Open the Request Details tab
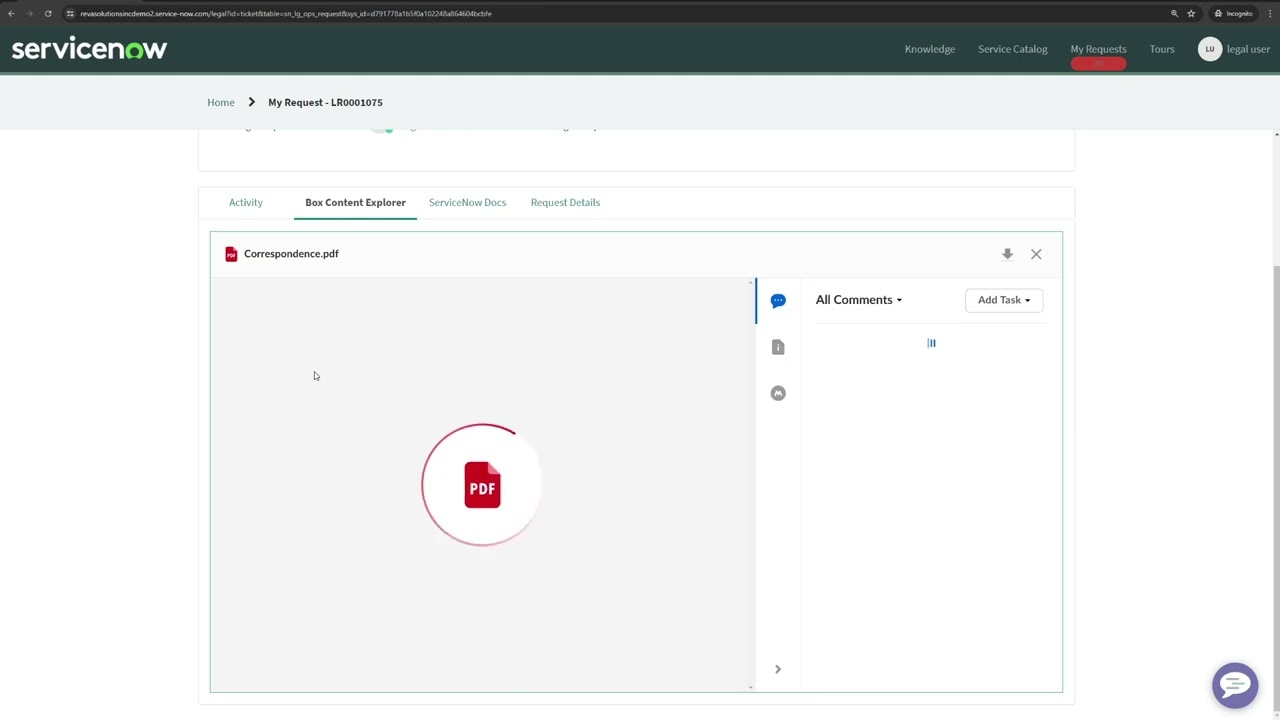Screen dimensions: 1280x720 pos(565,202)
